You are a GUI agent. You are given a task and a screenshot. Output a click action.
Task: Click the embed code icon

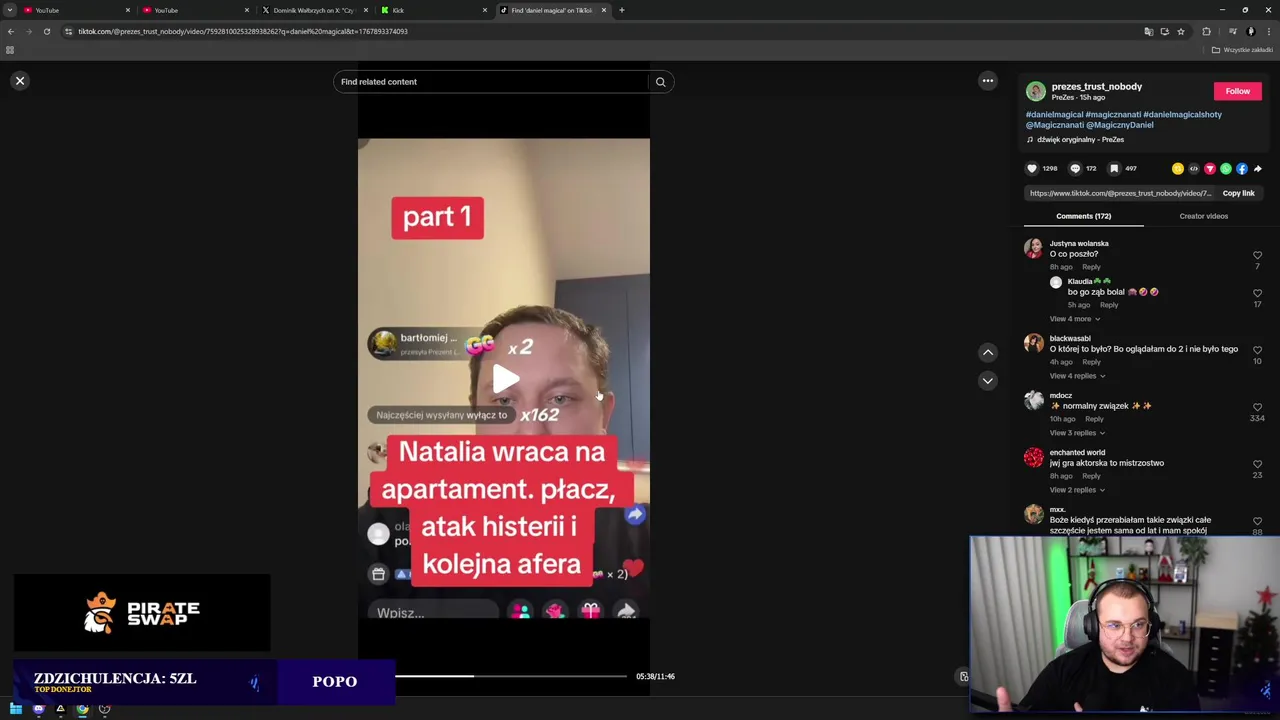click(x=1194, y=169)
